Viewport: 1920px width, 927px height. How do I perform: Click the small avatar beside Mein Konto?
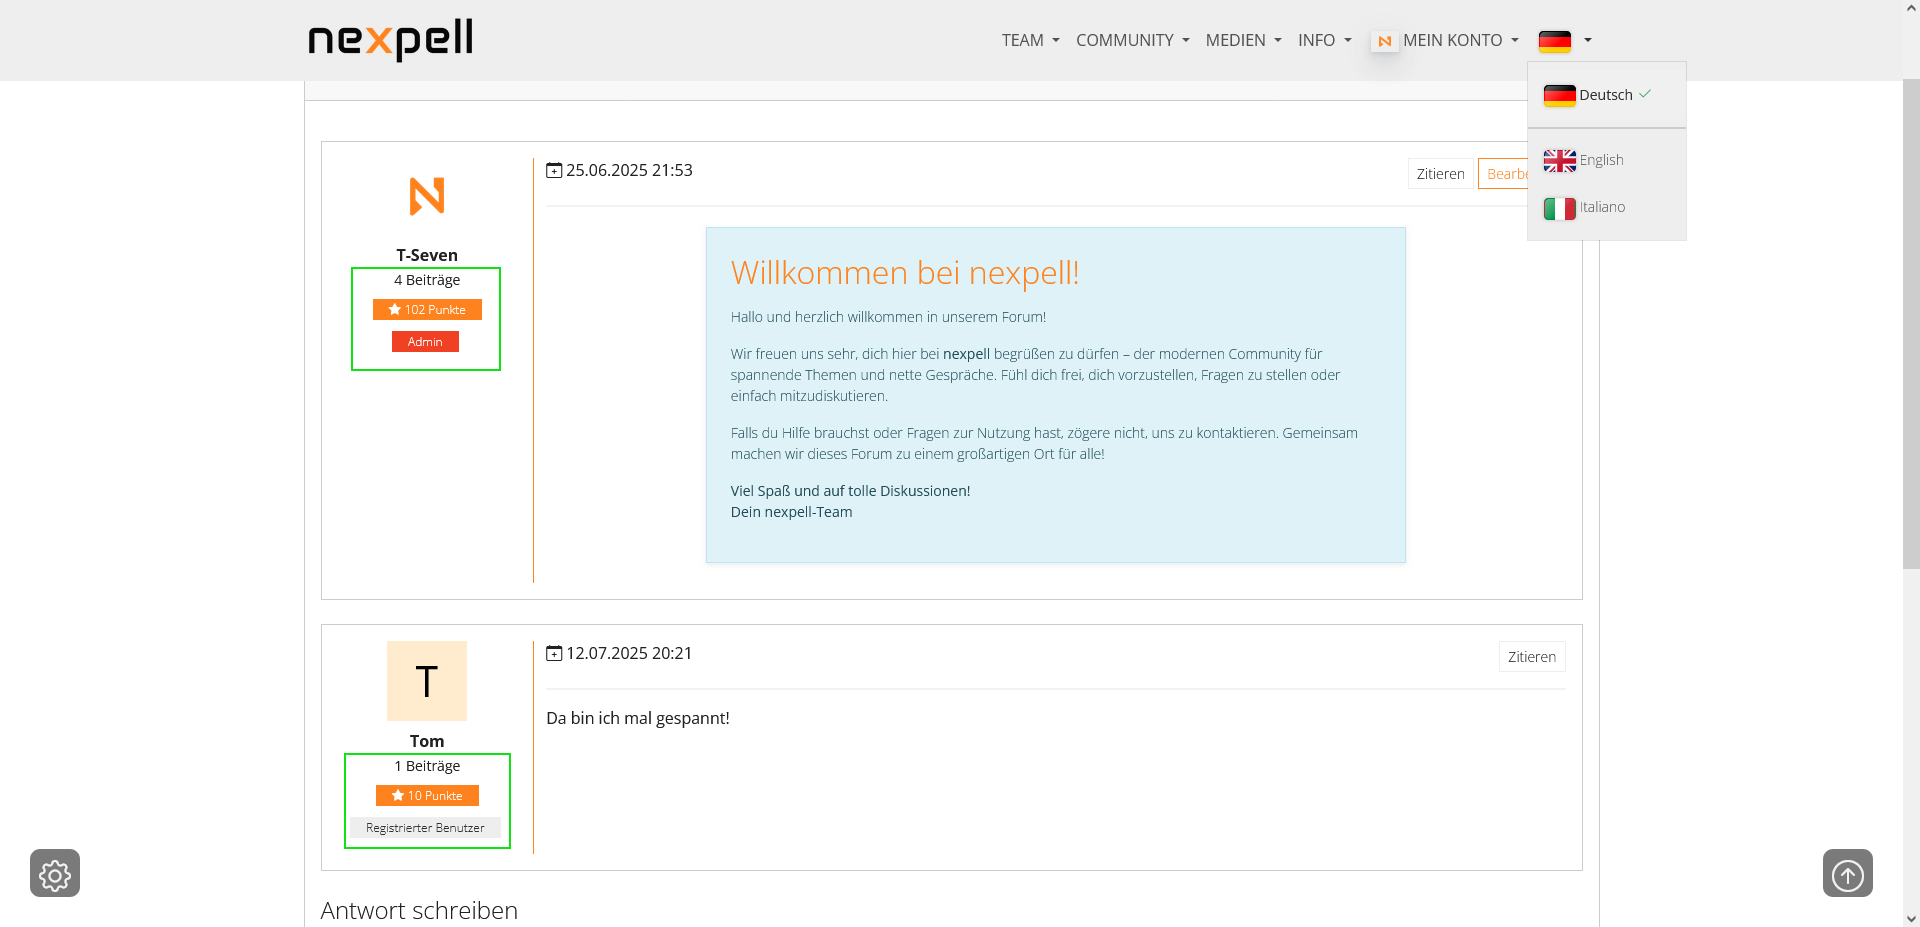tap(1385, 41)
